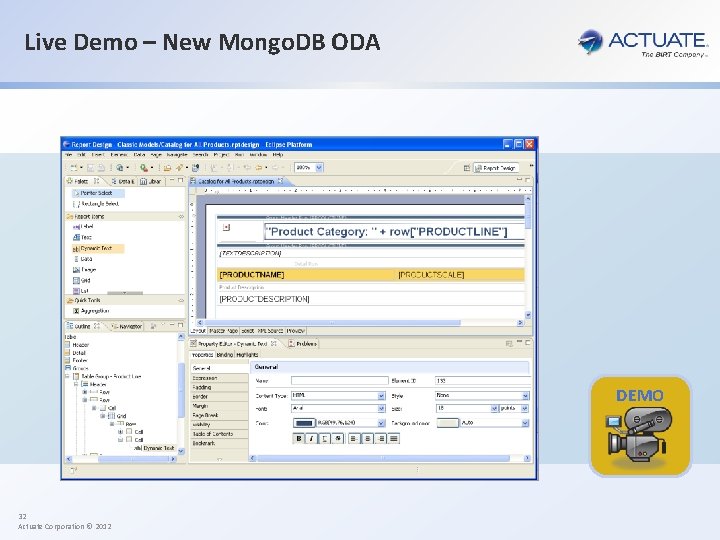Select the List item in palette
Image resolution: width=720 pixels, height=540 pixels.
coord(81,291)
